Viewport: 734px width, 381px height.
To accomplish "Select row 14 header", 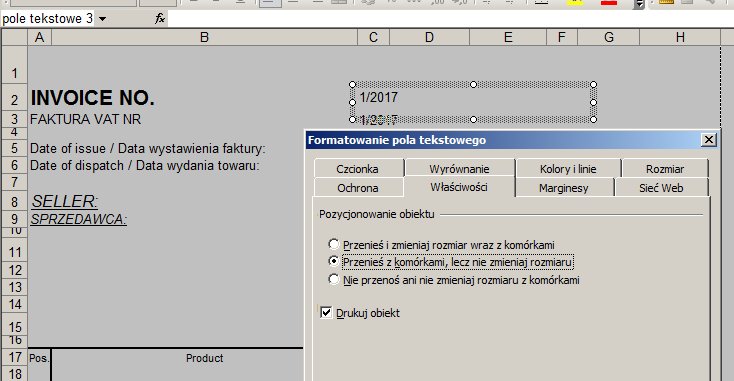I will (x=15, y=304).
